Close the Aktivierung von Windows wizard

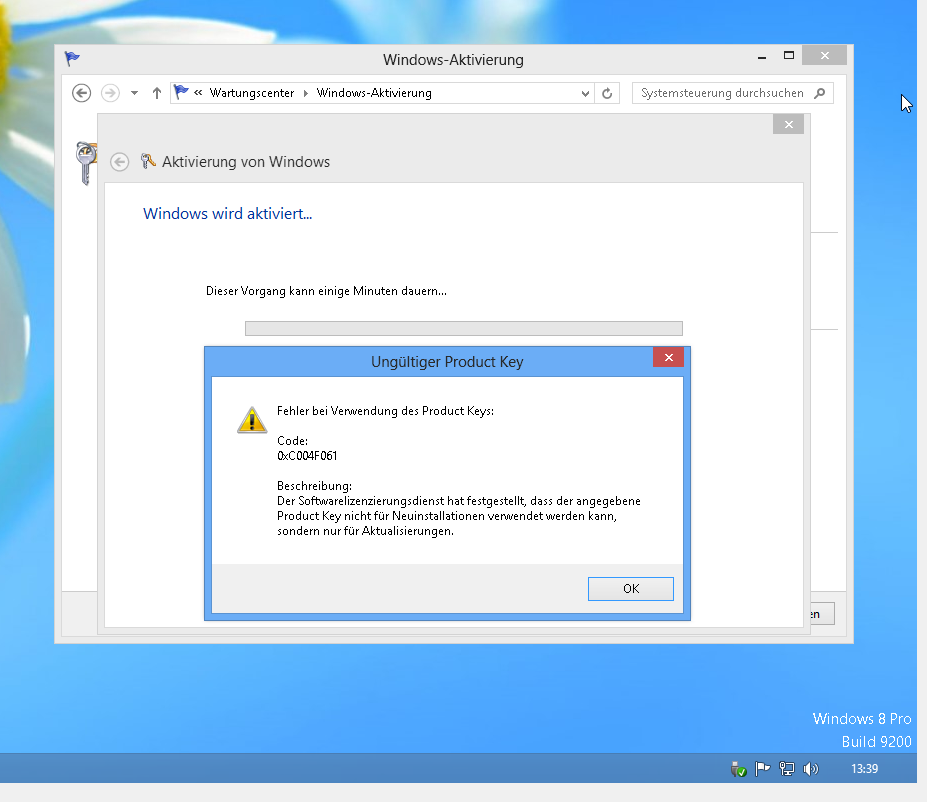pos(788,124)
